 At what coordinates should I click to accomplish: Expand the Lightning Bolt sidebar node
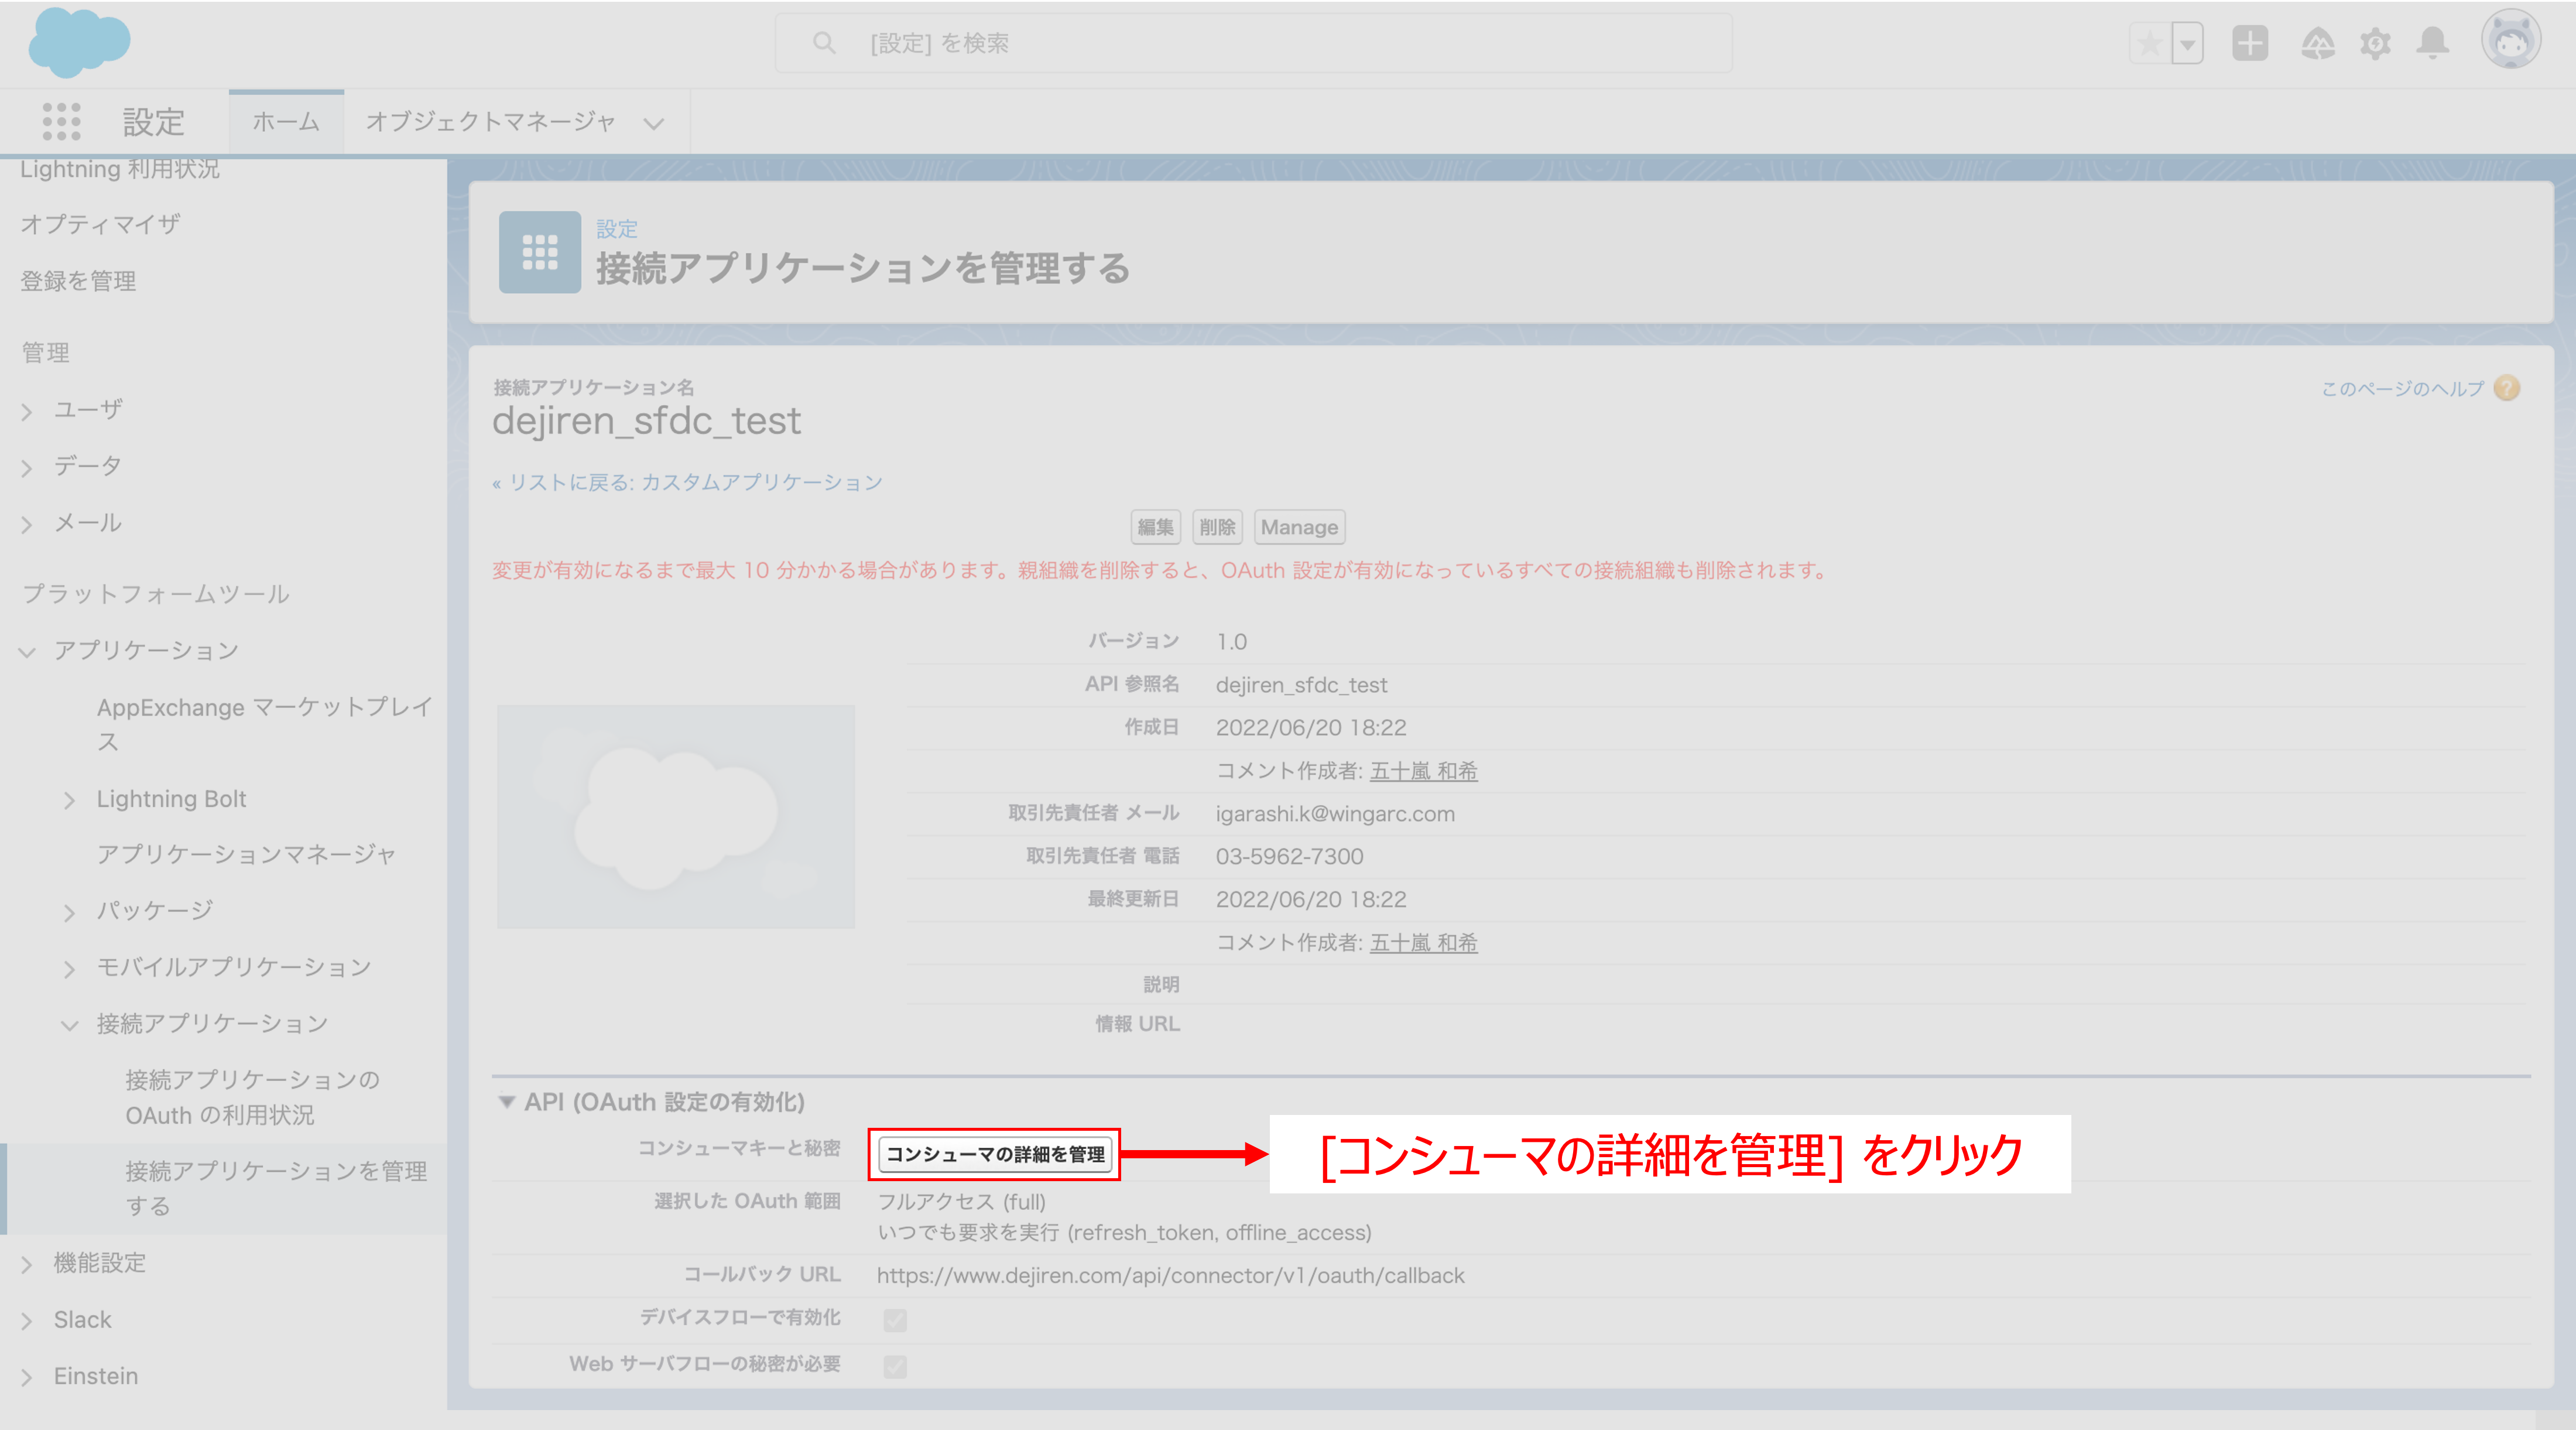point(69,800)
